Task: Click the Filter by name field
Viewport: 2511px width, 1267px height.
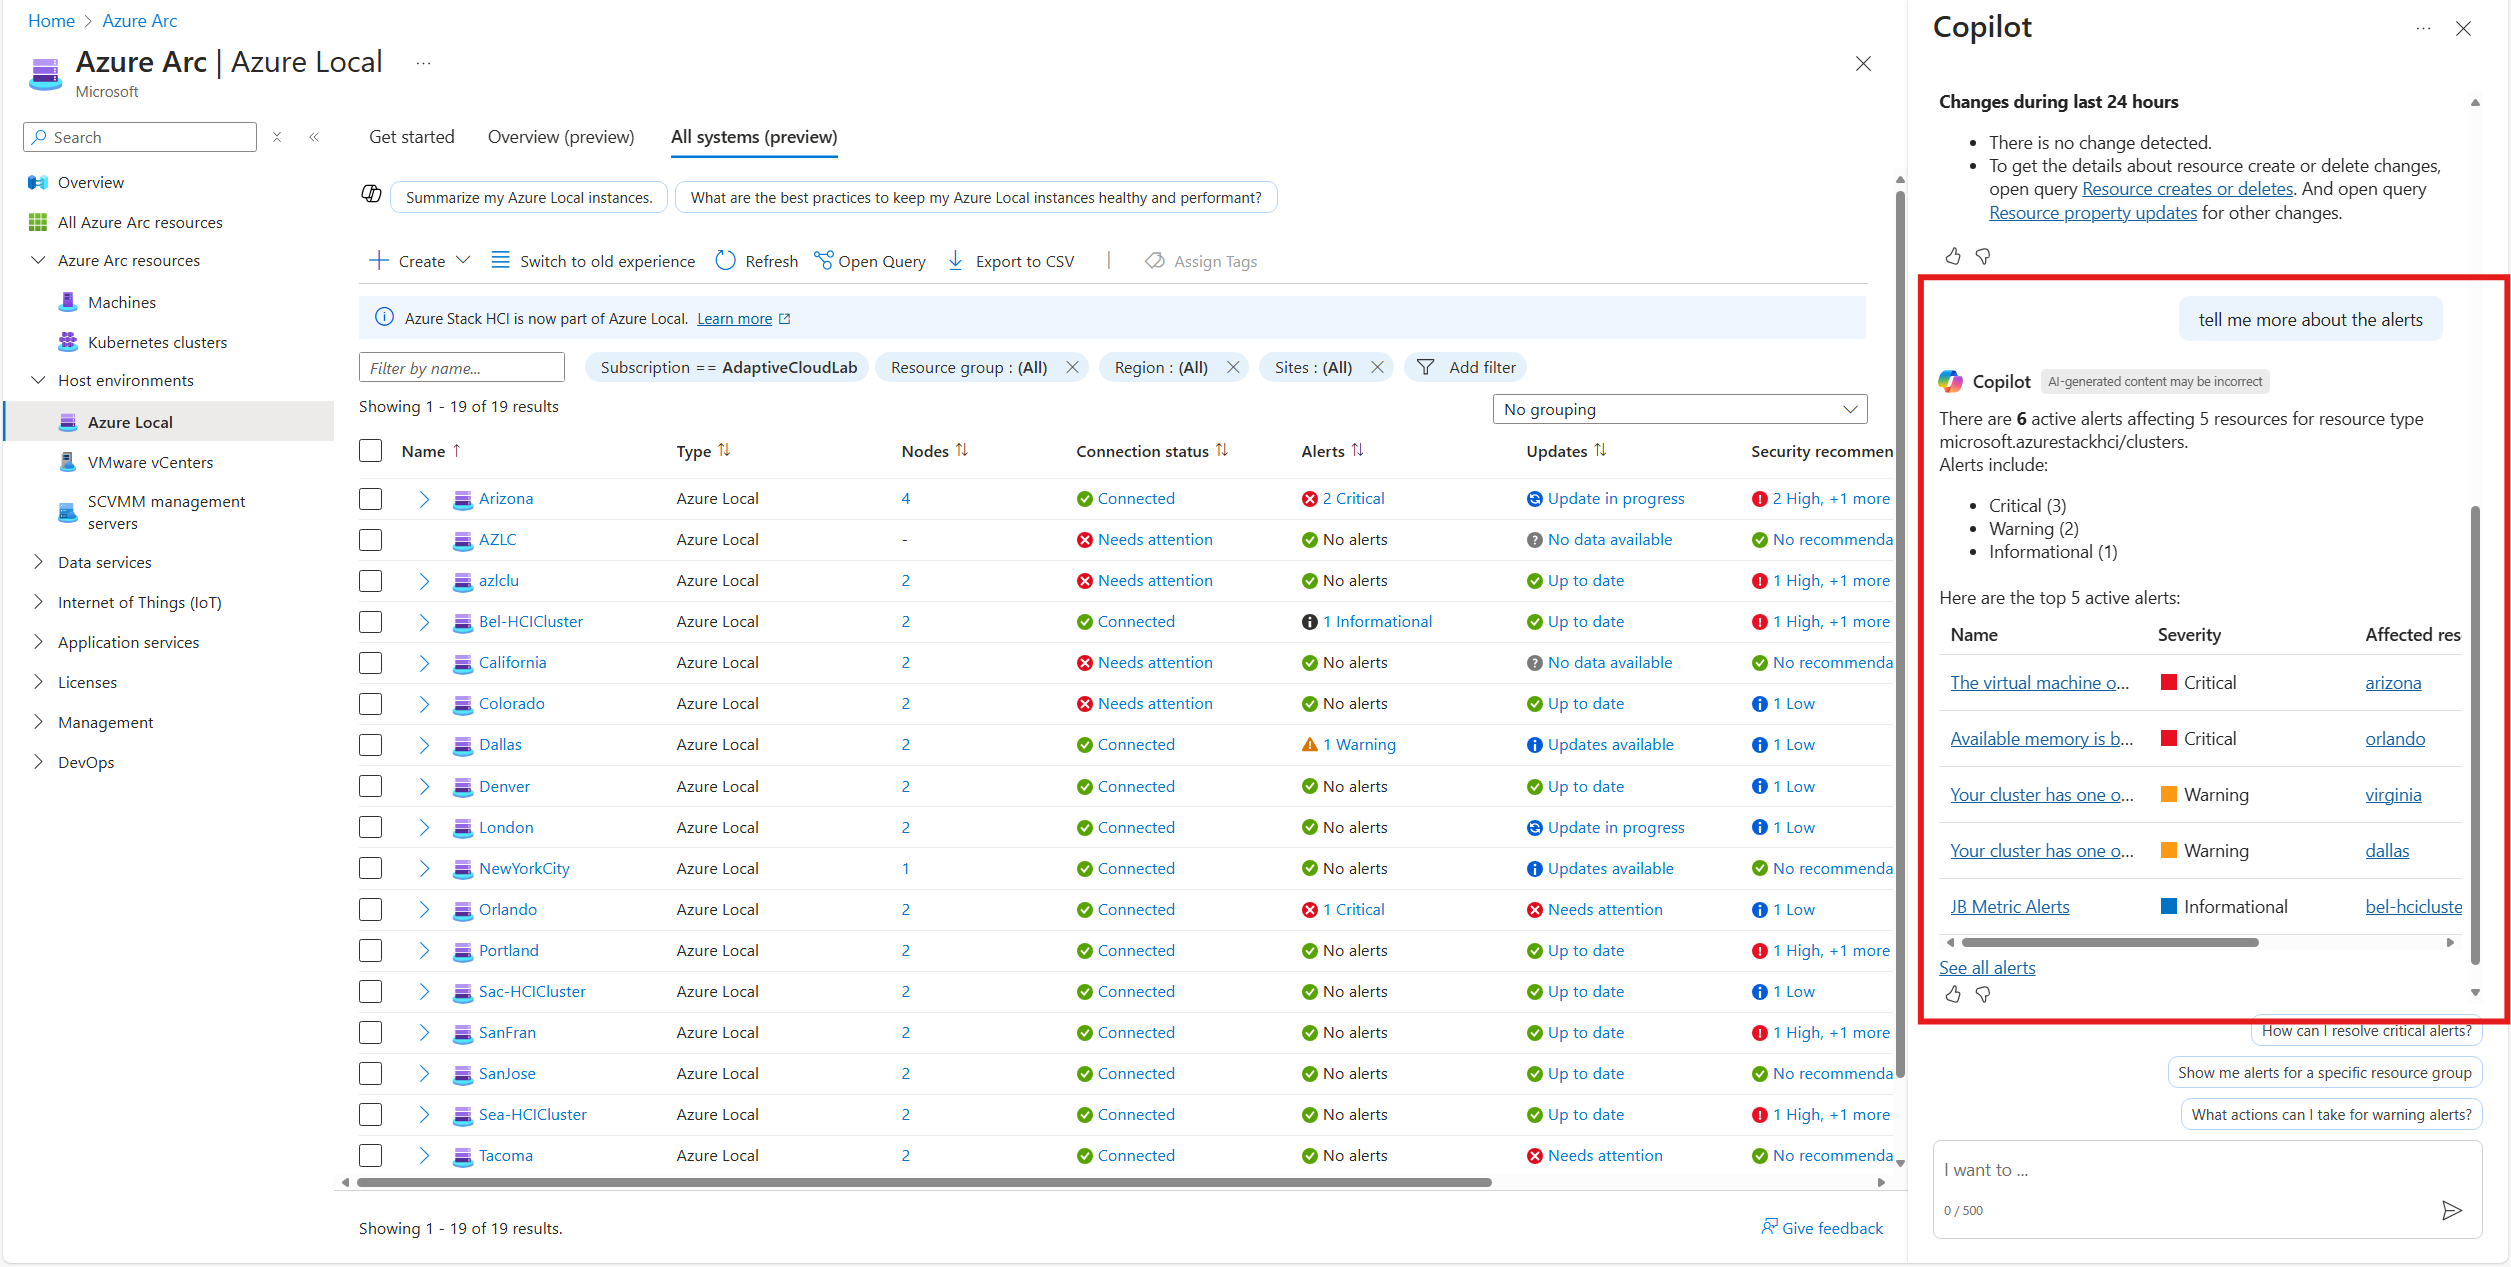Action: (x=461, y=368)
